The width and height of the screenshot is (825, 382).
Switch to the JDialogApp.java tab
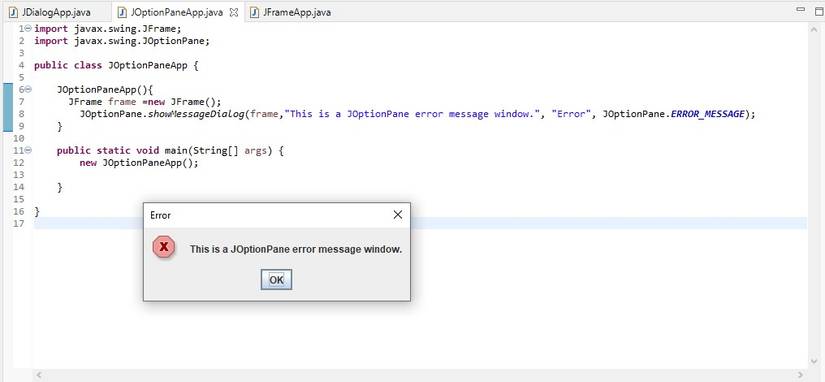[x=50, y=12]
